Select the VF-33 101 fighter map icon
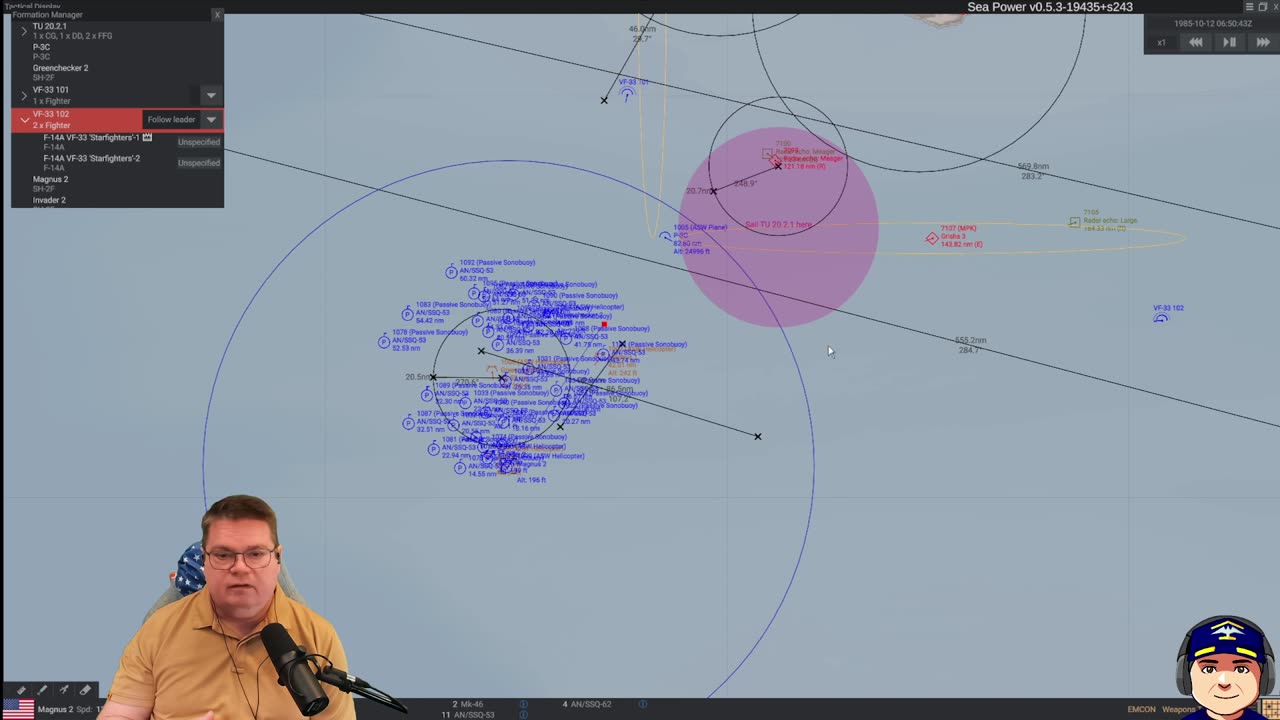 [x=627, y=94]
